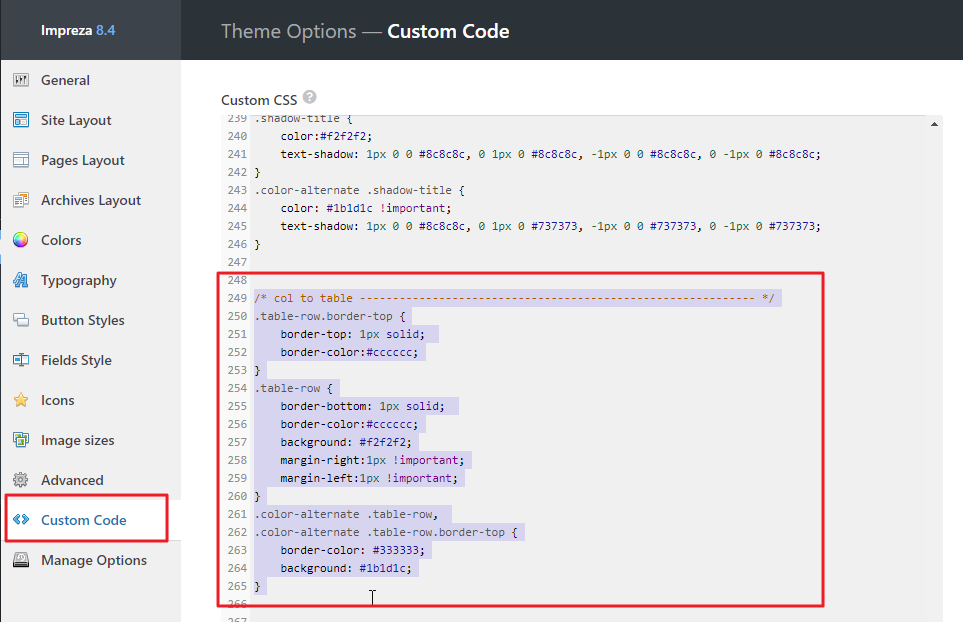Viewport: 963px width, 622px height.
Task: Click the Site Layout icon
Action: [x=21, y=120]
